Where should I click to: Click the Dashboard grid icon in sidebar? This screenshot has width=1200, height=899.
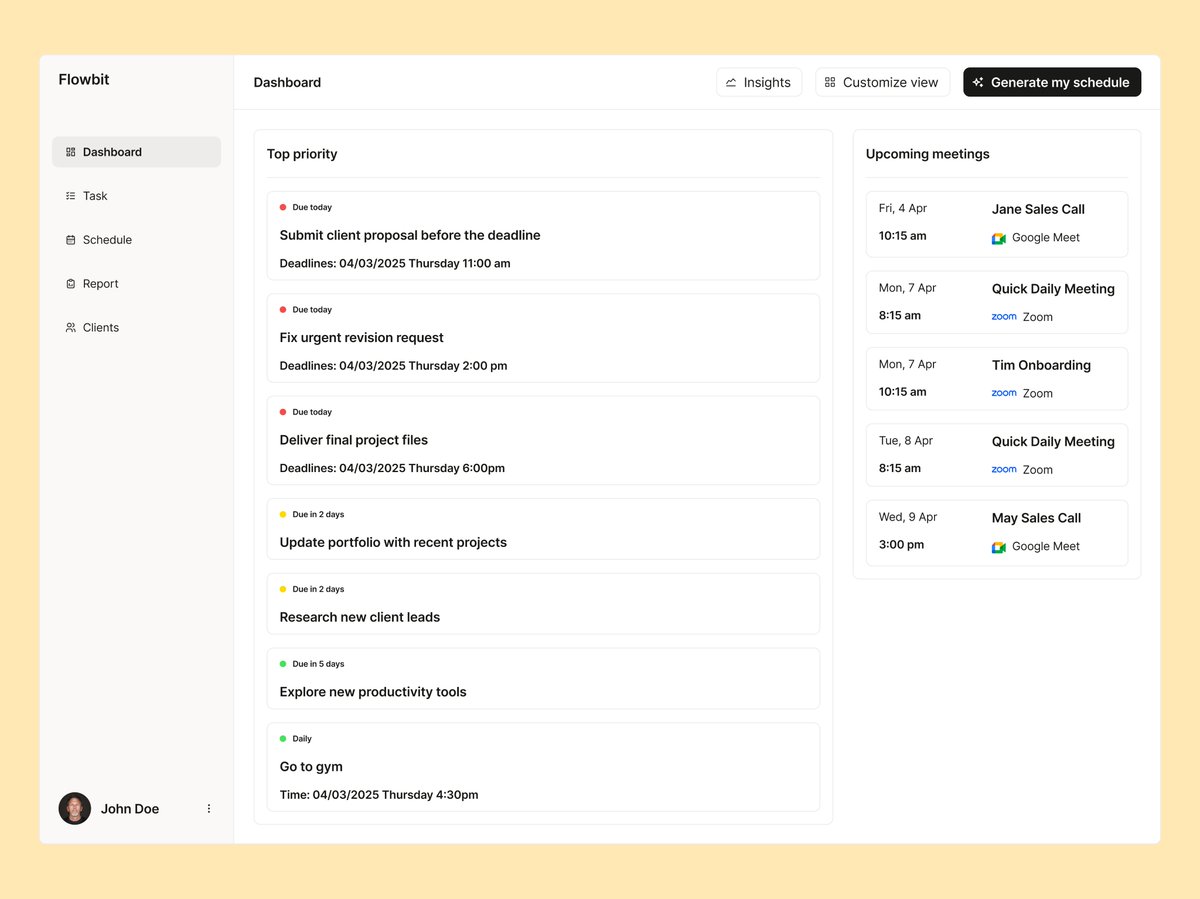(70, 152)
